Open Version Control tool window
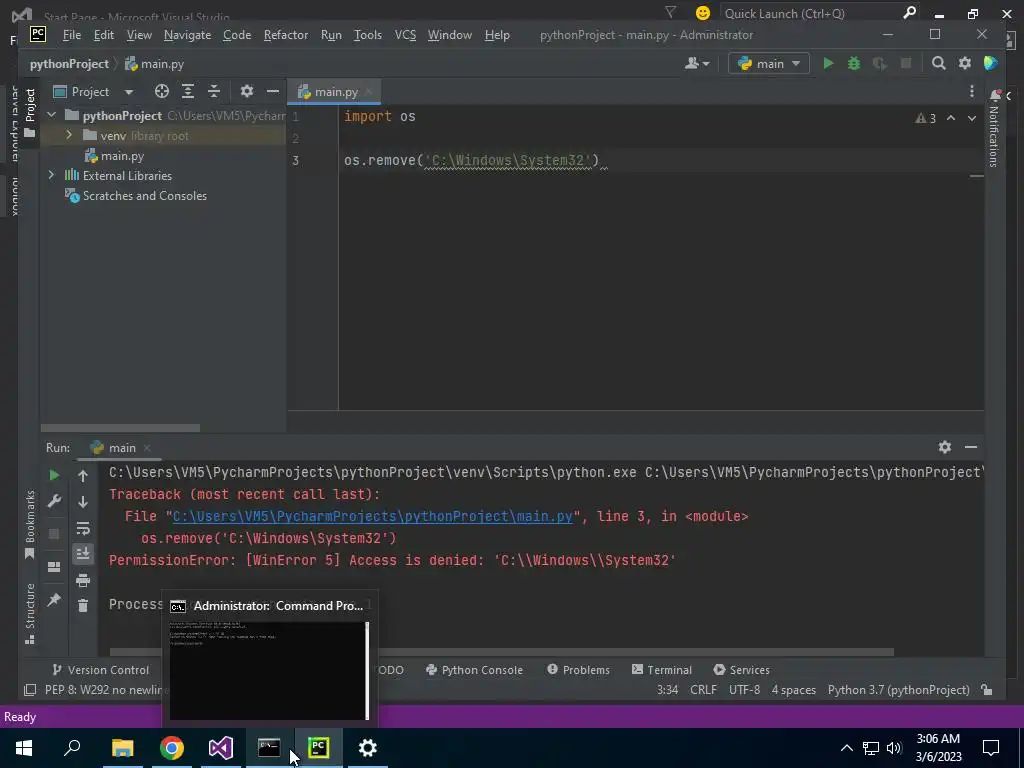This screenshot has height=768, width=1024. tap(101, 669)
